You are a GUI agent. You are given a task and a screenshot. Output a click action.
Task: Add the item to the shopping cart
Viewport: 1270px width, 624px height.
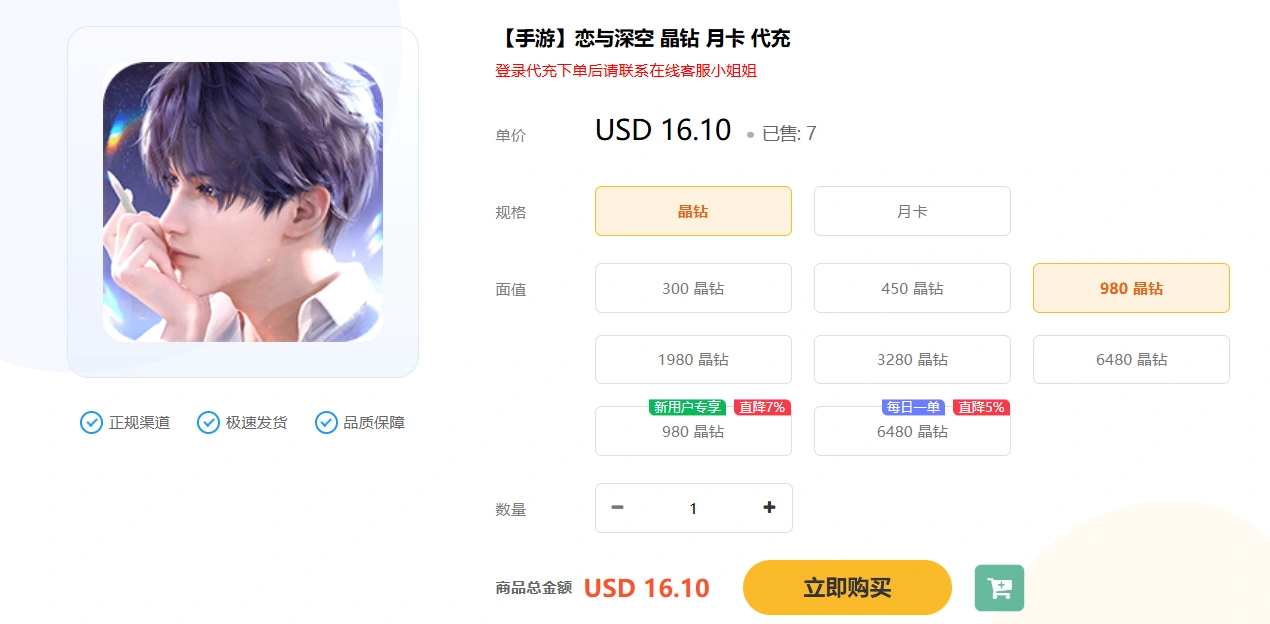coord(999,588)
